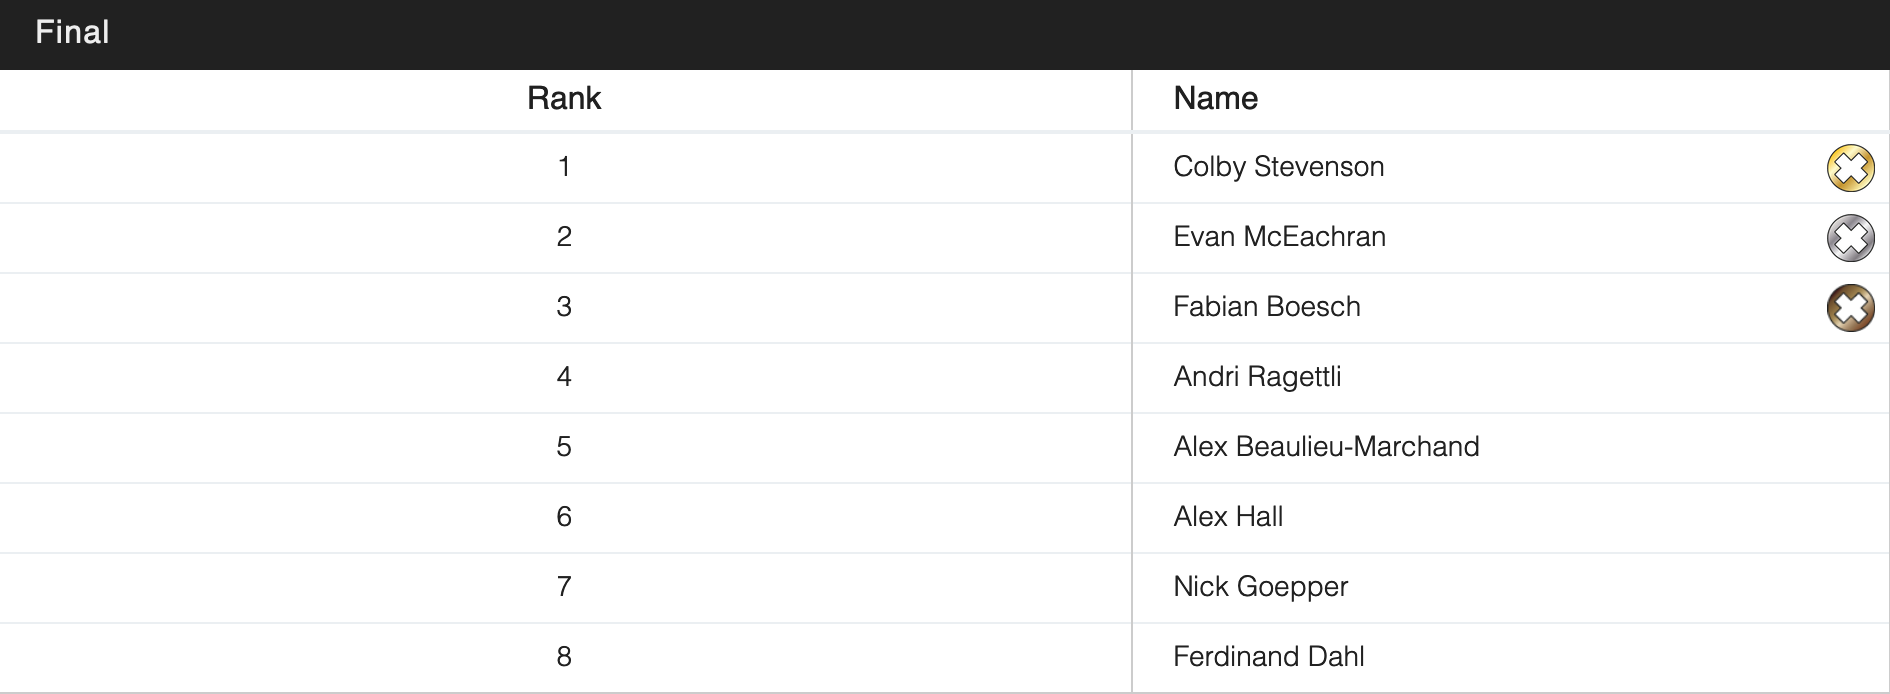Click on Fabian Boesch's name

pyautogui.click(x=1266, y=307)
